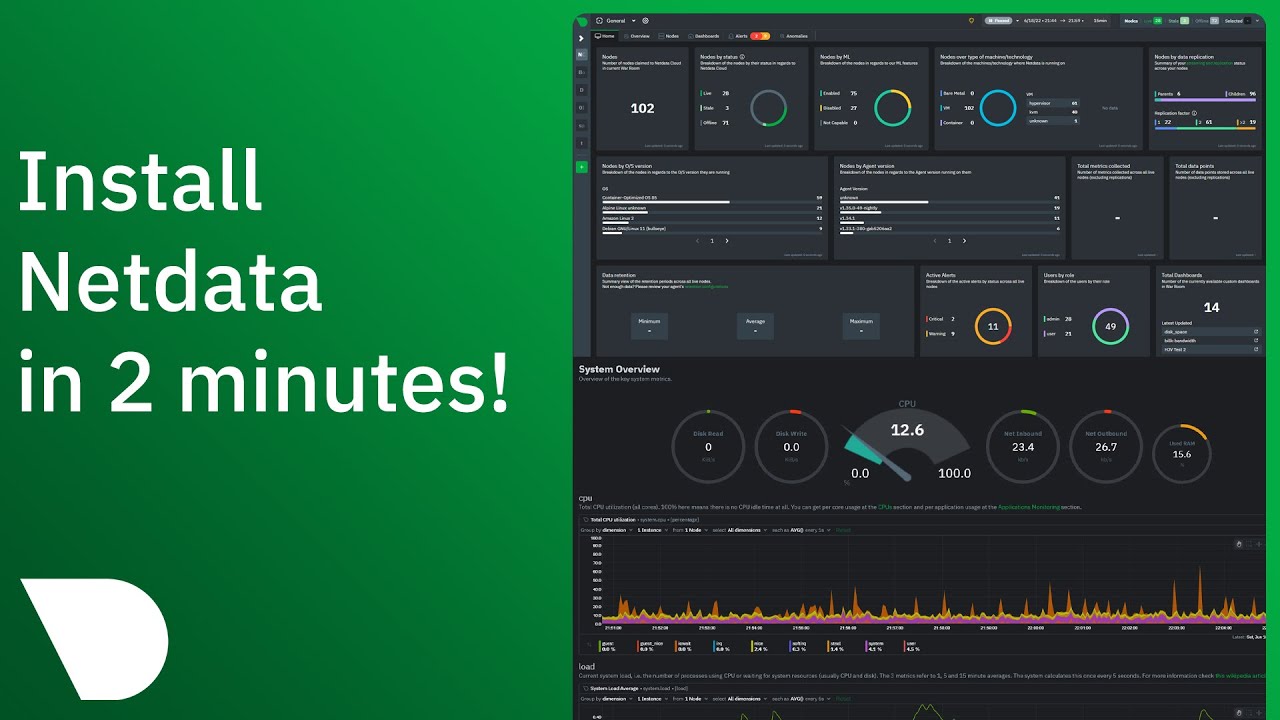Click the Netdata logo in top-left corner
This screenshot has height=720, width=1280.
pyautogui.click(x=581, y=20)
